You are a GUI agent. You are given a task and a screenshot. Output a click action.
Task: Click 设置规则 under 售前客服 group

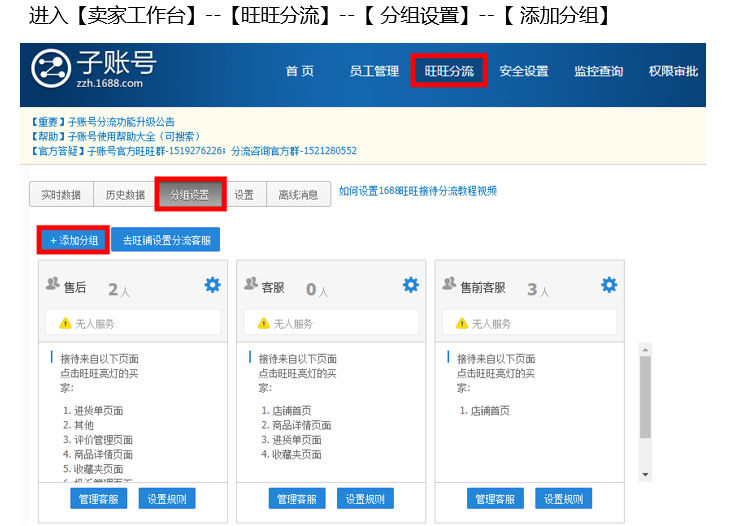point(563,498)
